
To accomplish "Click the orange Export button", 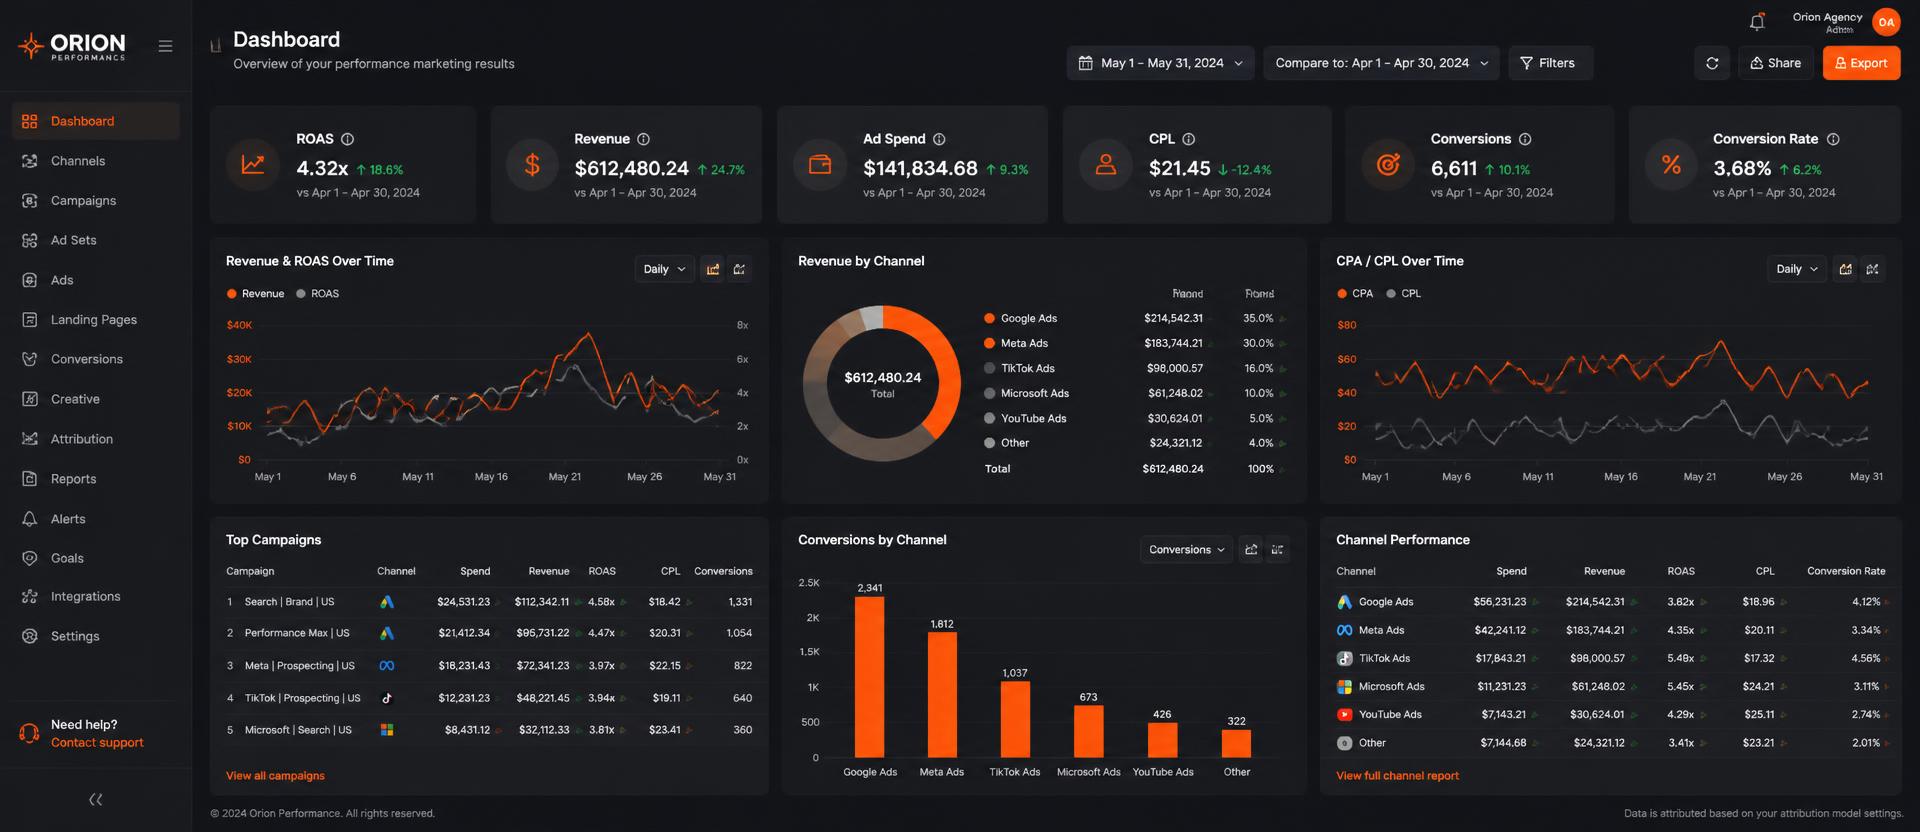I will point(1861,63).
